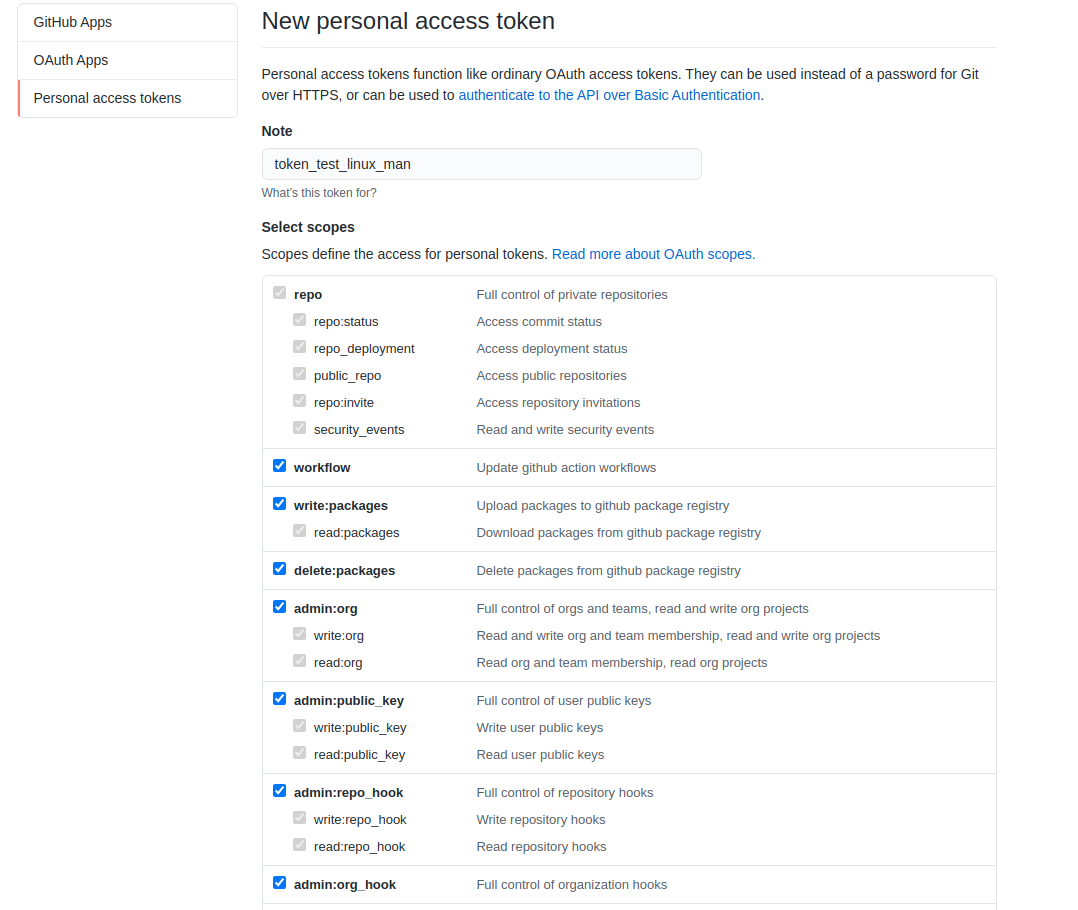
Task: Switch to OAuth Apps section
Action: [70, 60]
